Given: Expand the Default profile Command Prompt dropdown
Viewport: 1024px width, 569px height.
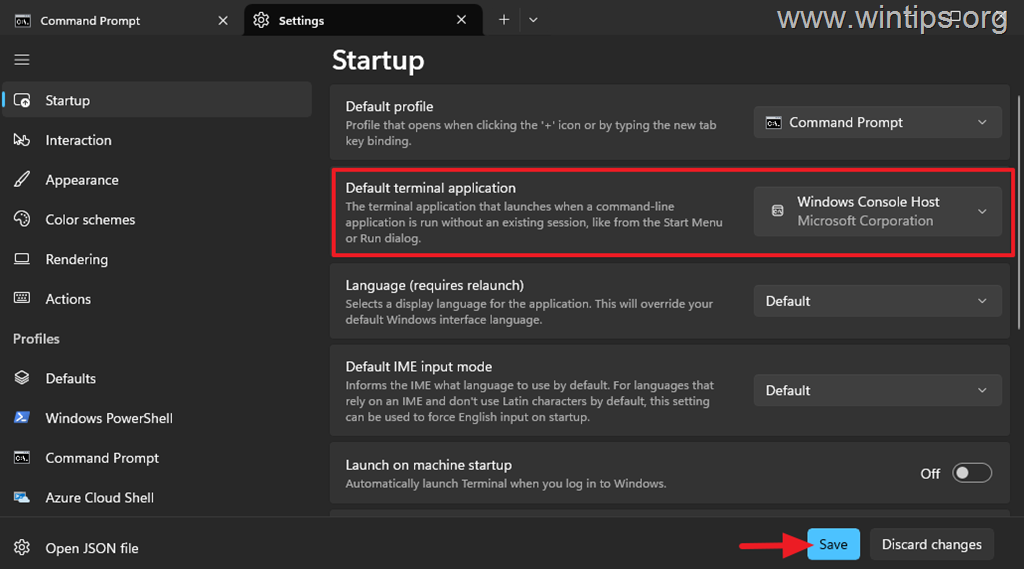Looking at the screenshot, I should click(x=877, y=122).
